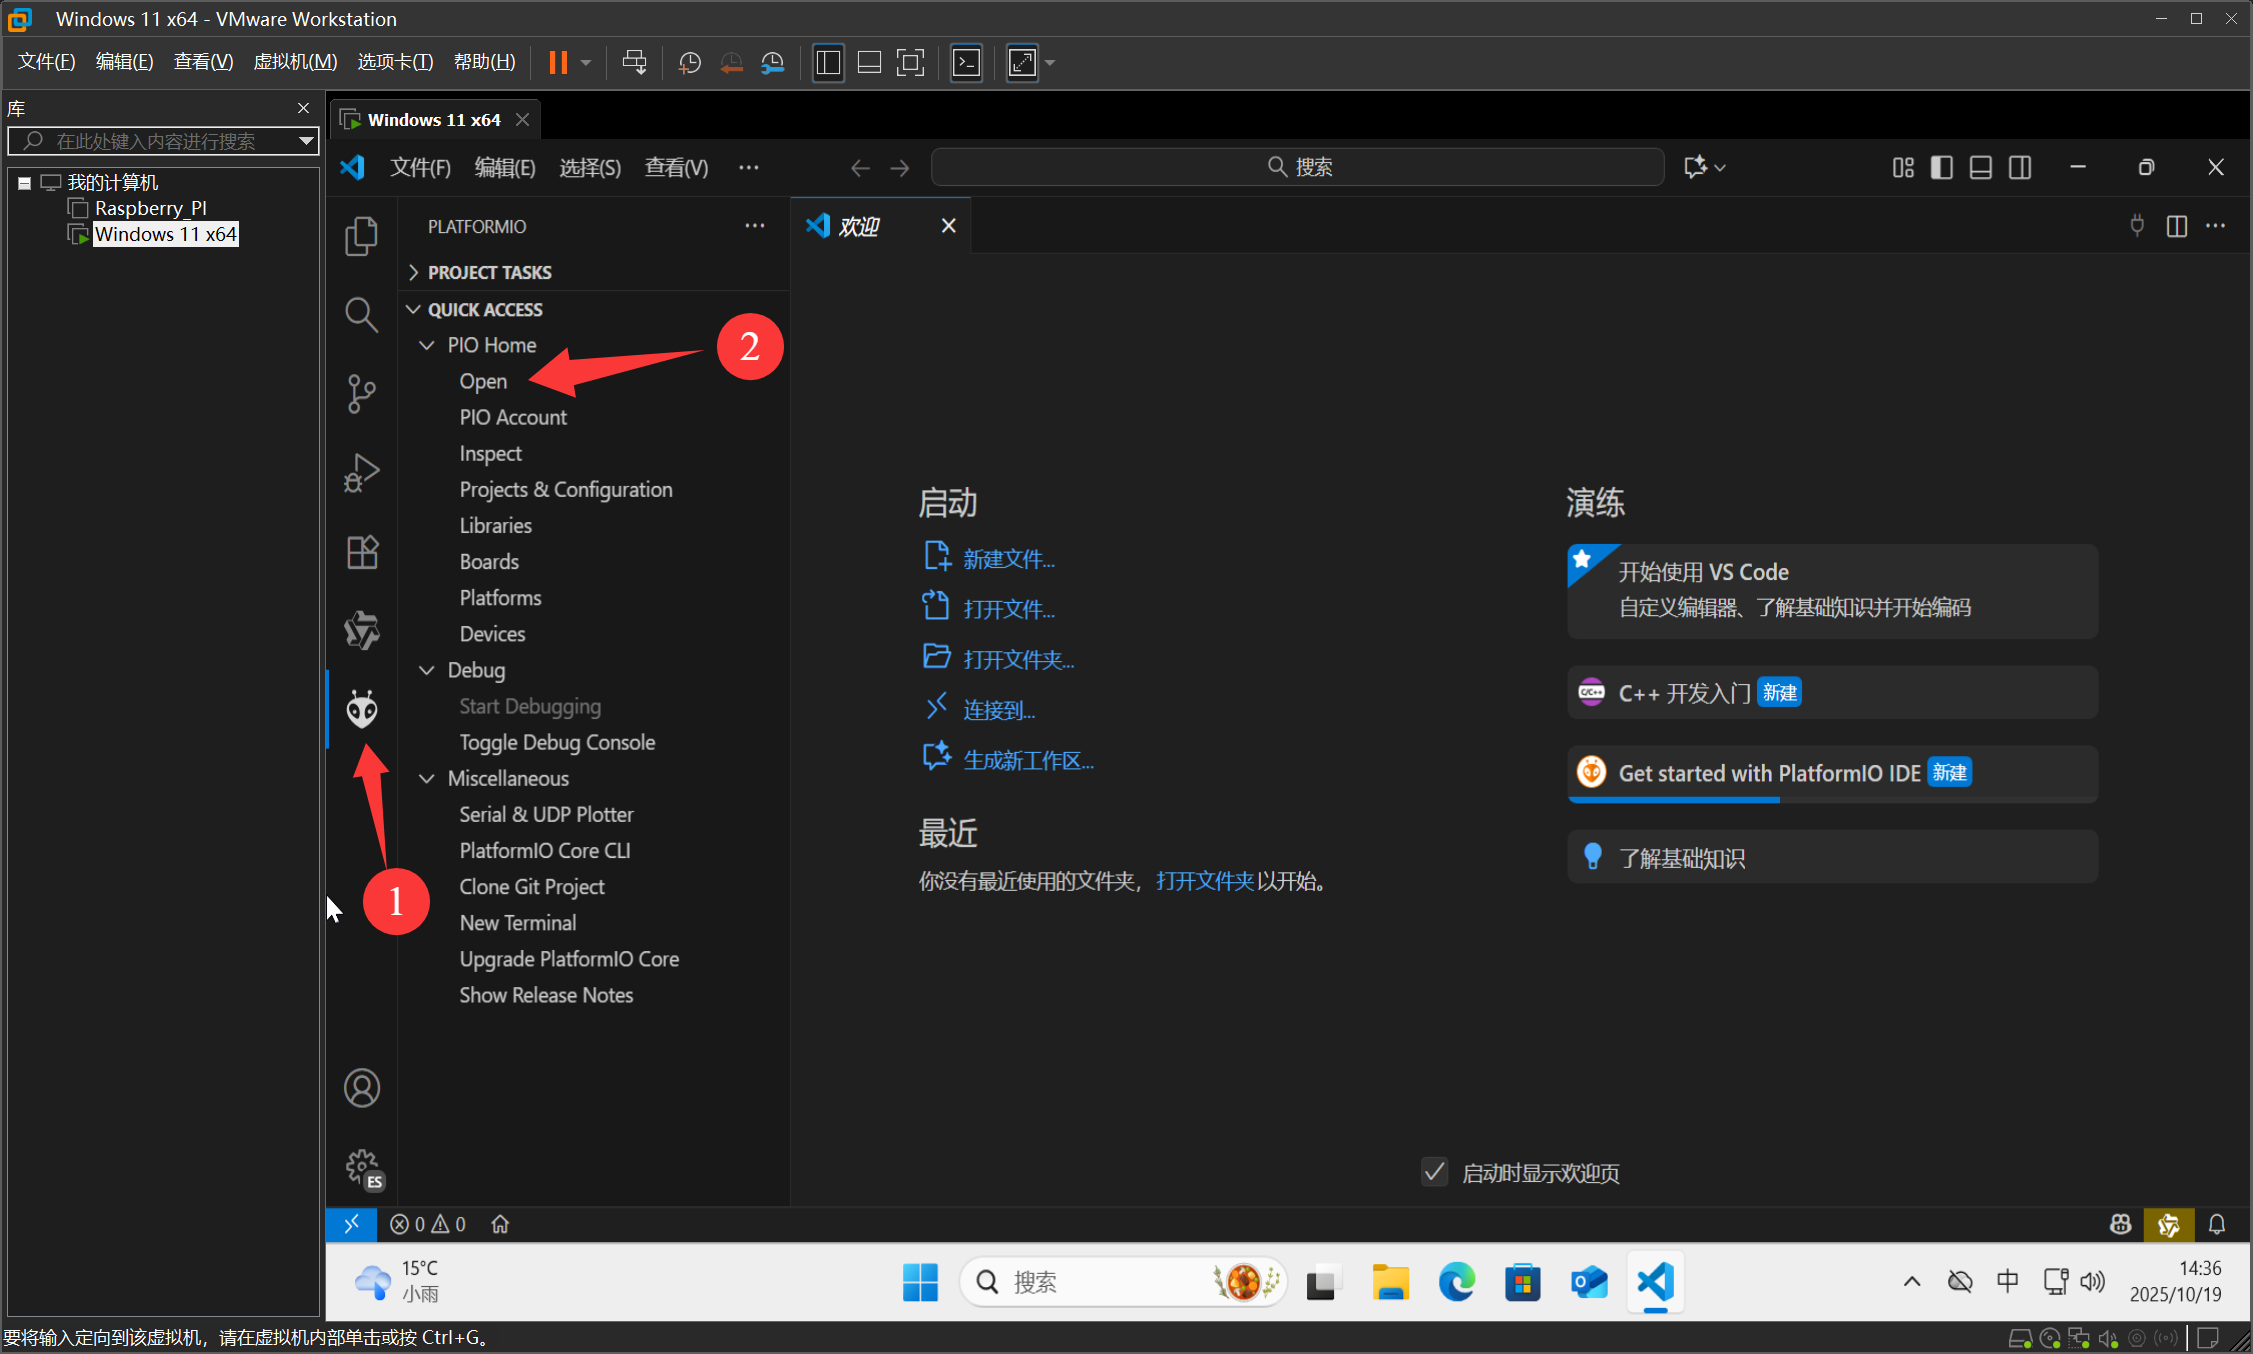Toggle the primary sidebar visibility
Image resolution: width=2253 pixels, height=1354 pixels.
pyautogui.click(x=1941, y=167)
